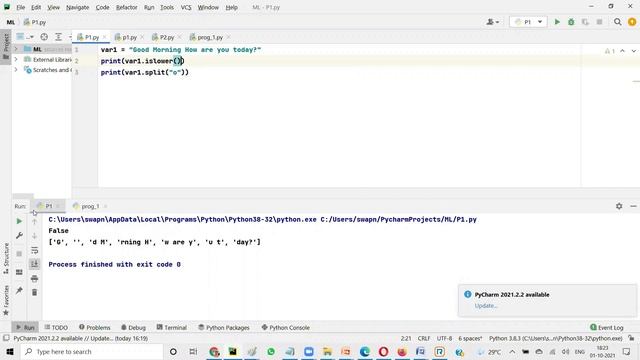Screen dimensions: 640x360
Task: Open the Code menu
Action: click(102, 7)
